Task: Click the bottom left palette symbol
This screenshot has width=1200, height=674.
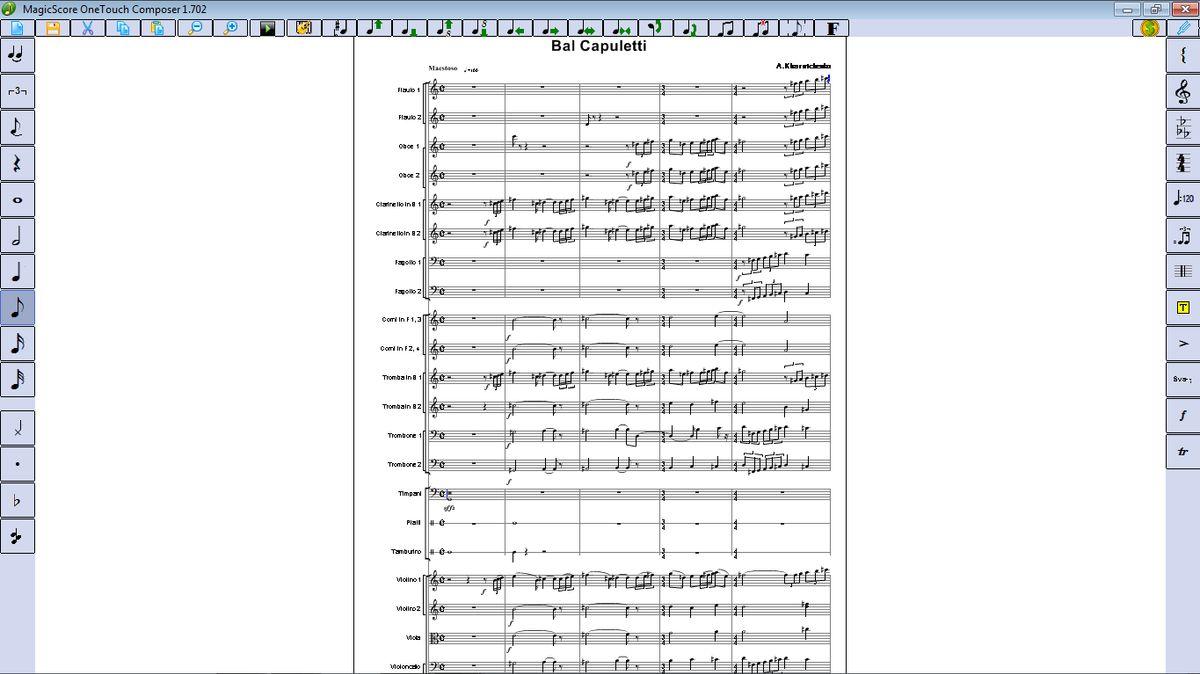Action: [x=17, y=537]
